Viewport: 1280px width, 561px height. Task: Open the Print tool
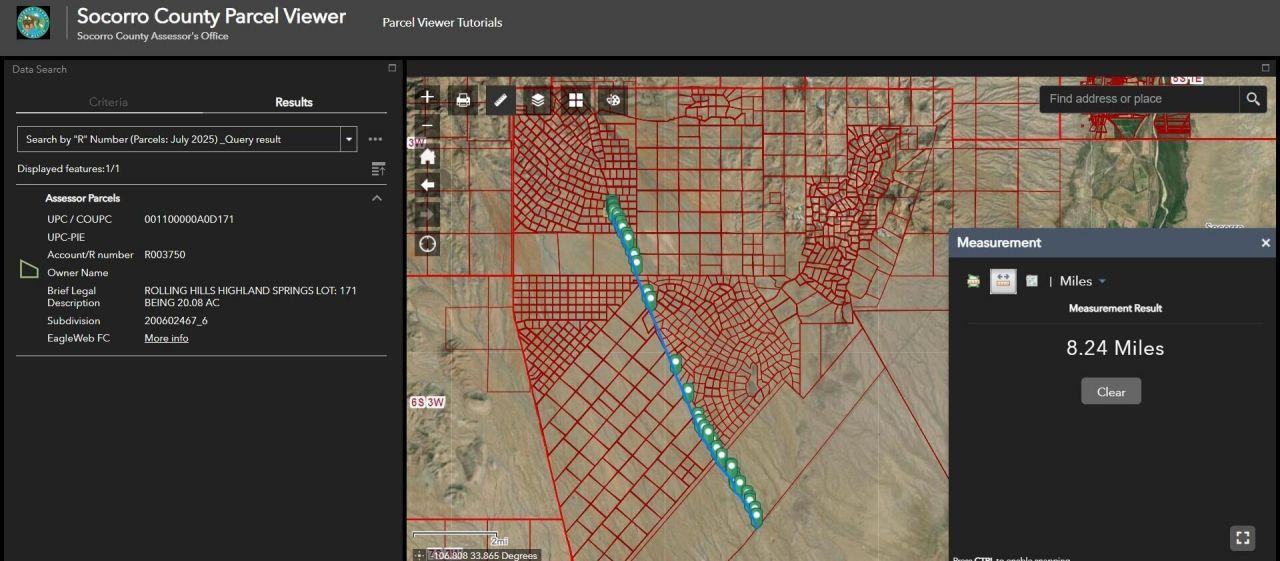pos(463,100)
